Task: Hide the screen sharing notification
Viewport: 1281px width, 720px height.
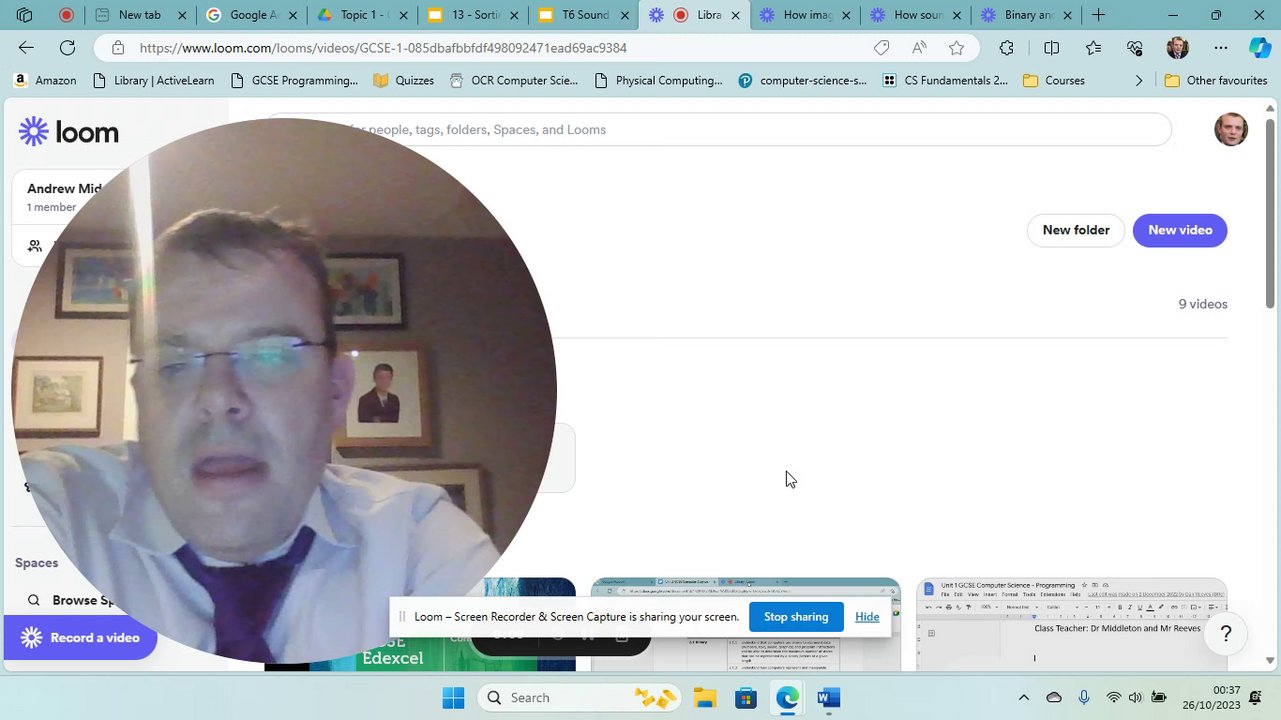Action: 867,617
